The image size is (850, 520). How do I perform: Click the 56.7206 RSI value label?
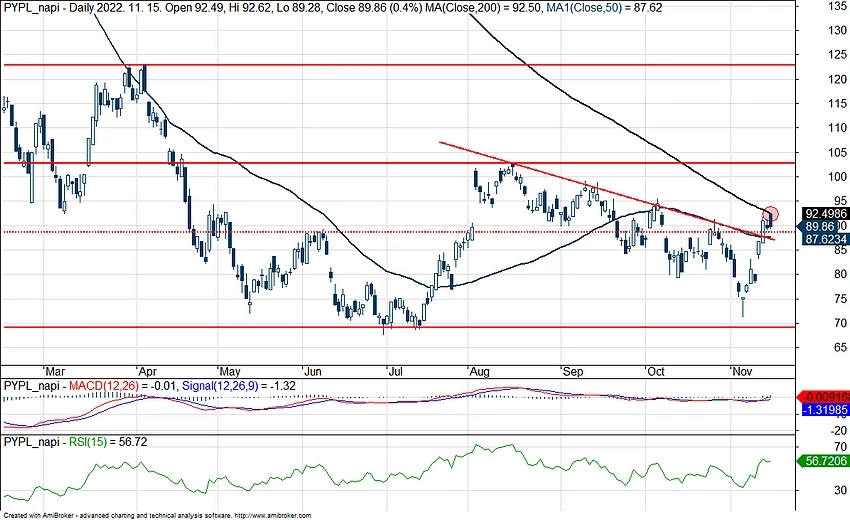tap(825, 461)
